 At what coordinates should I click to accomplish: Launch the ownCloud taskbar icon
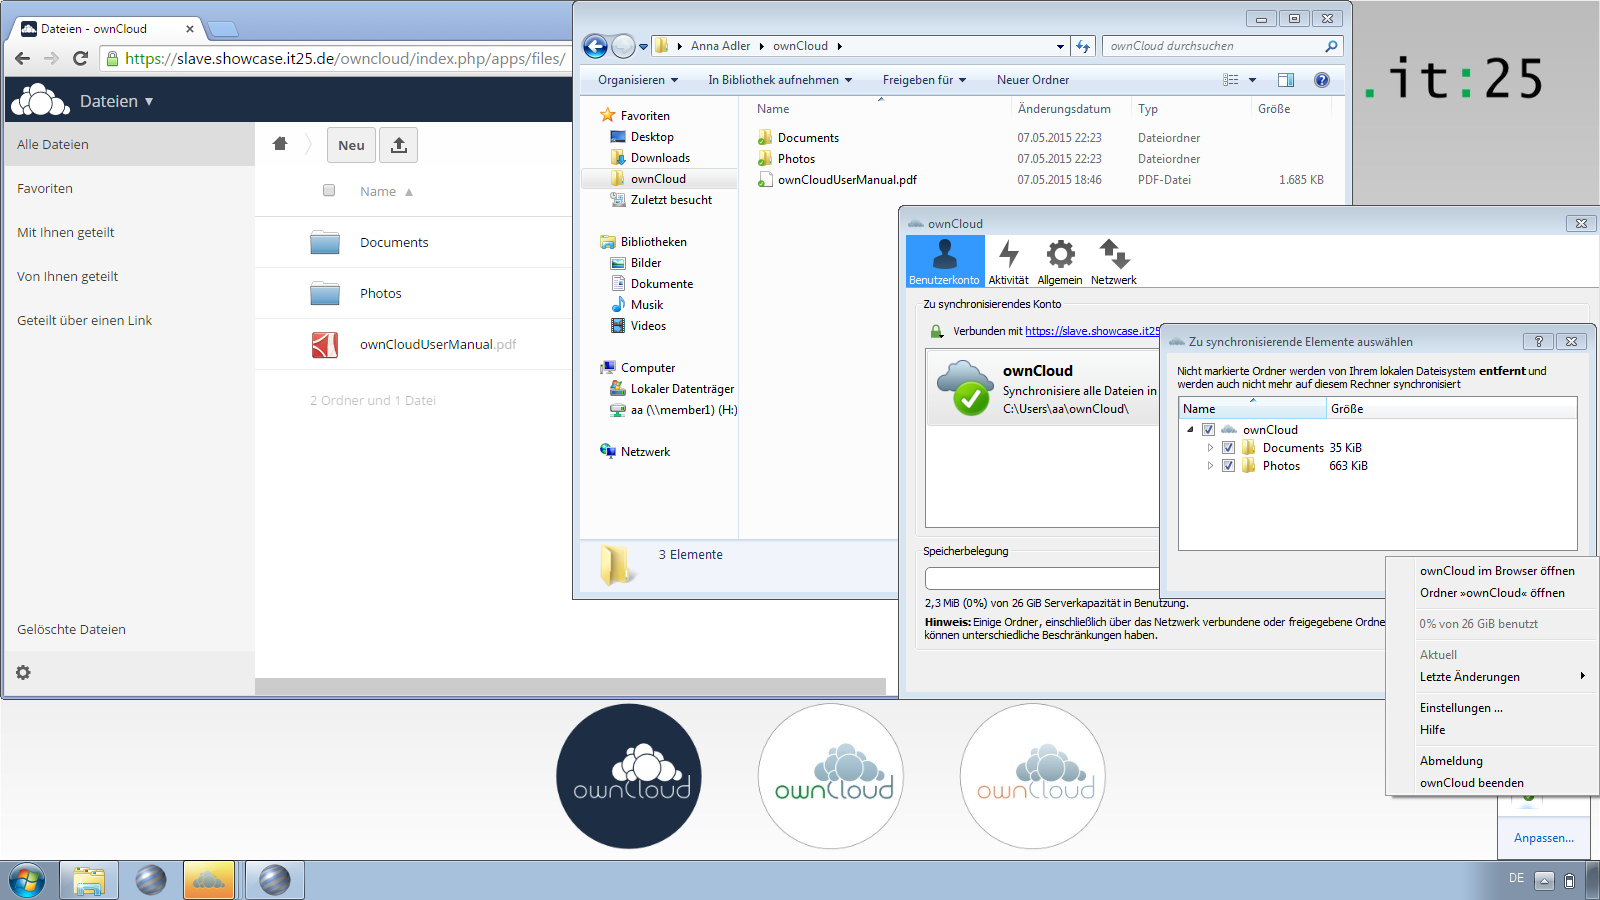click(x=208, y=880)
